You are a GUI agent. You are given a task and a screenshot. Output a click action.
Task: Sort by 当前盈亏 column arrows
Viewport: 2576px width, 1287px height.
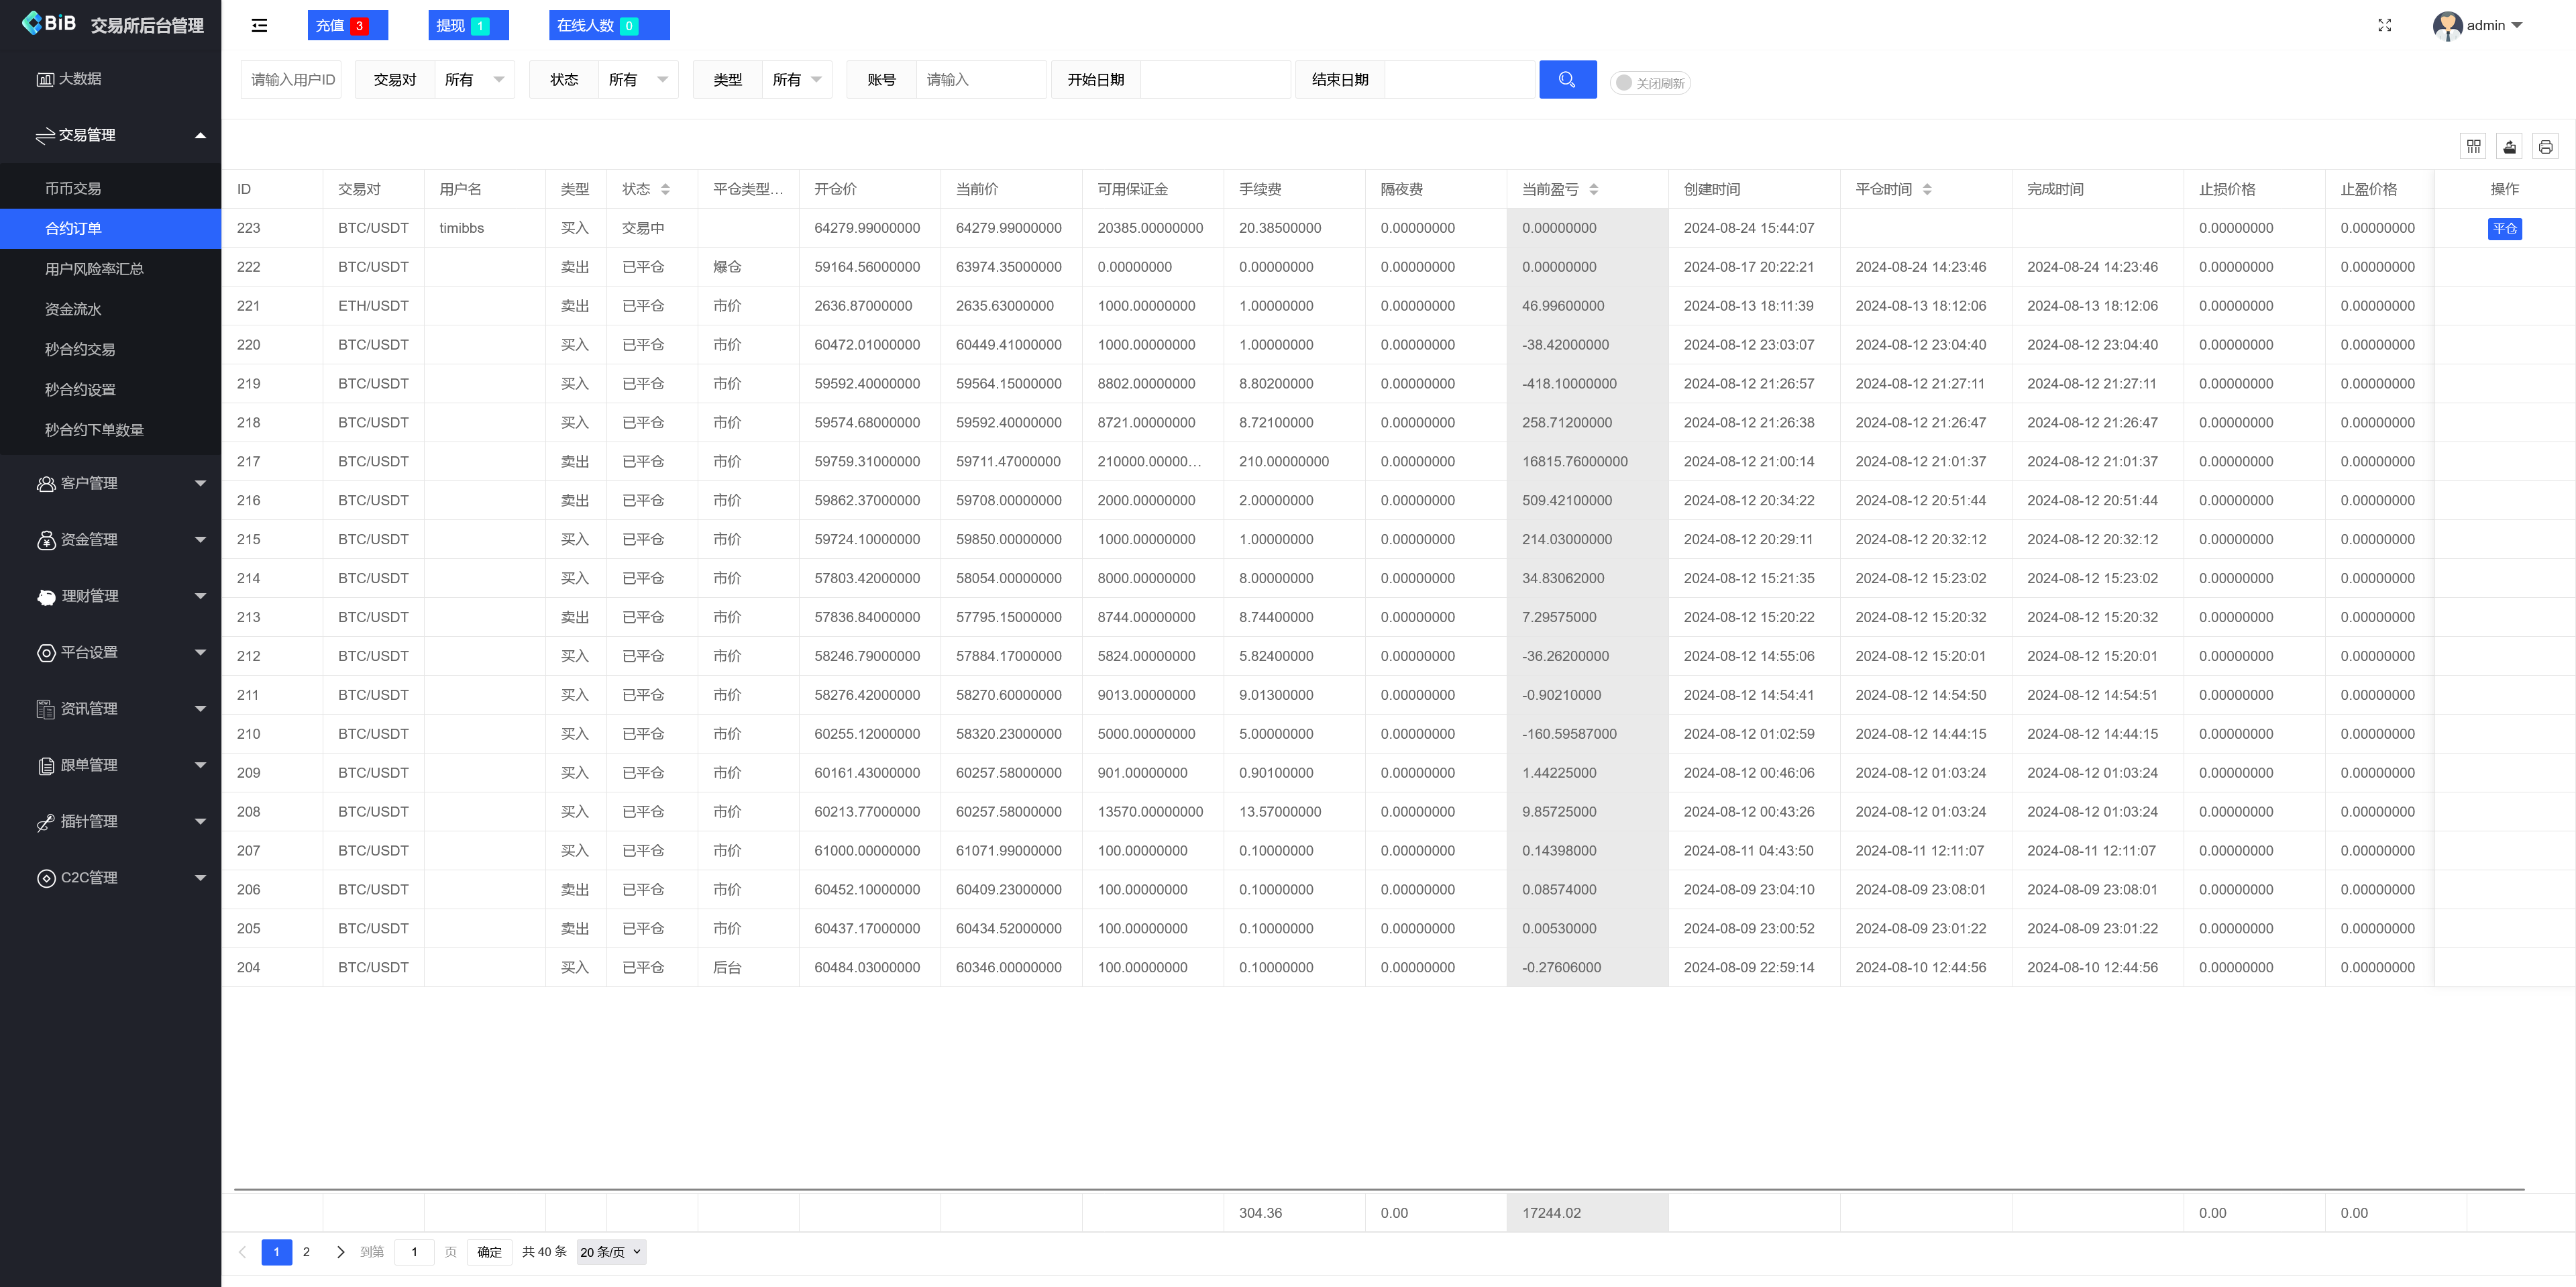(x=1593, y=189)
